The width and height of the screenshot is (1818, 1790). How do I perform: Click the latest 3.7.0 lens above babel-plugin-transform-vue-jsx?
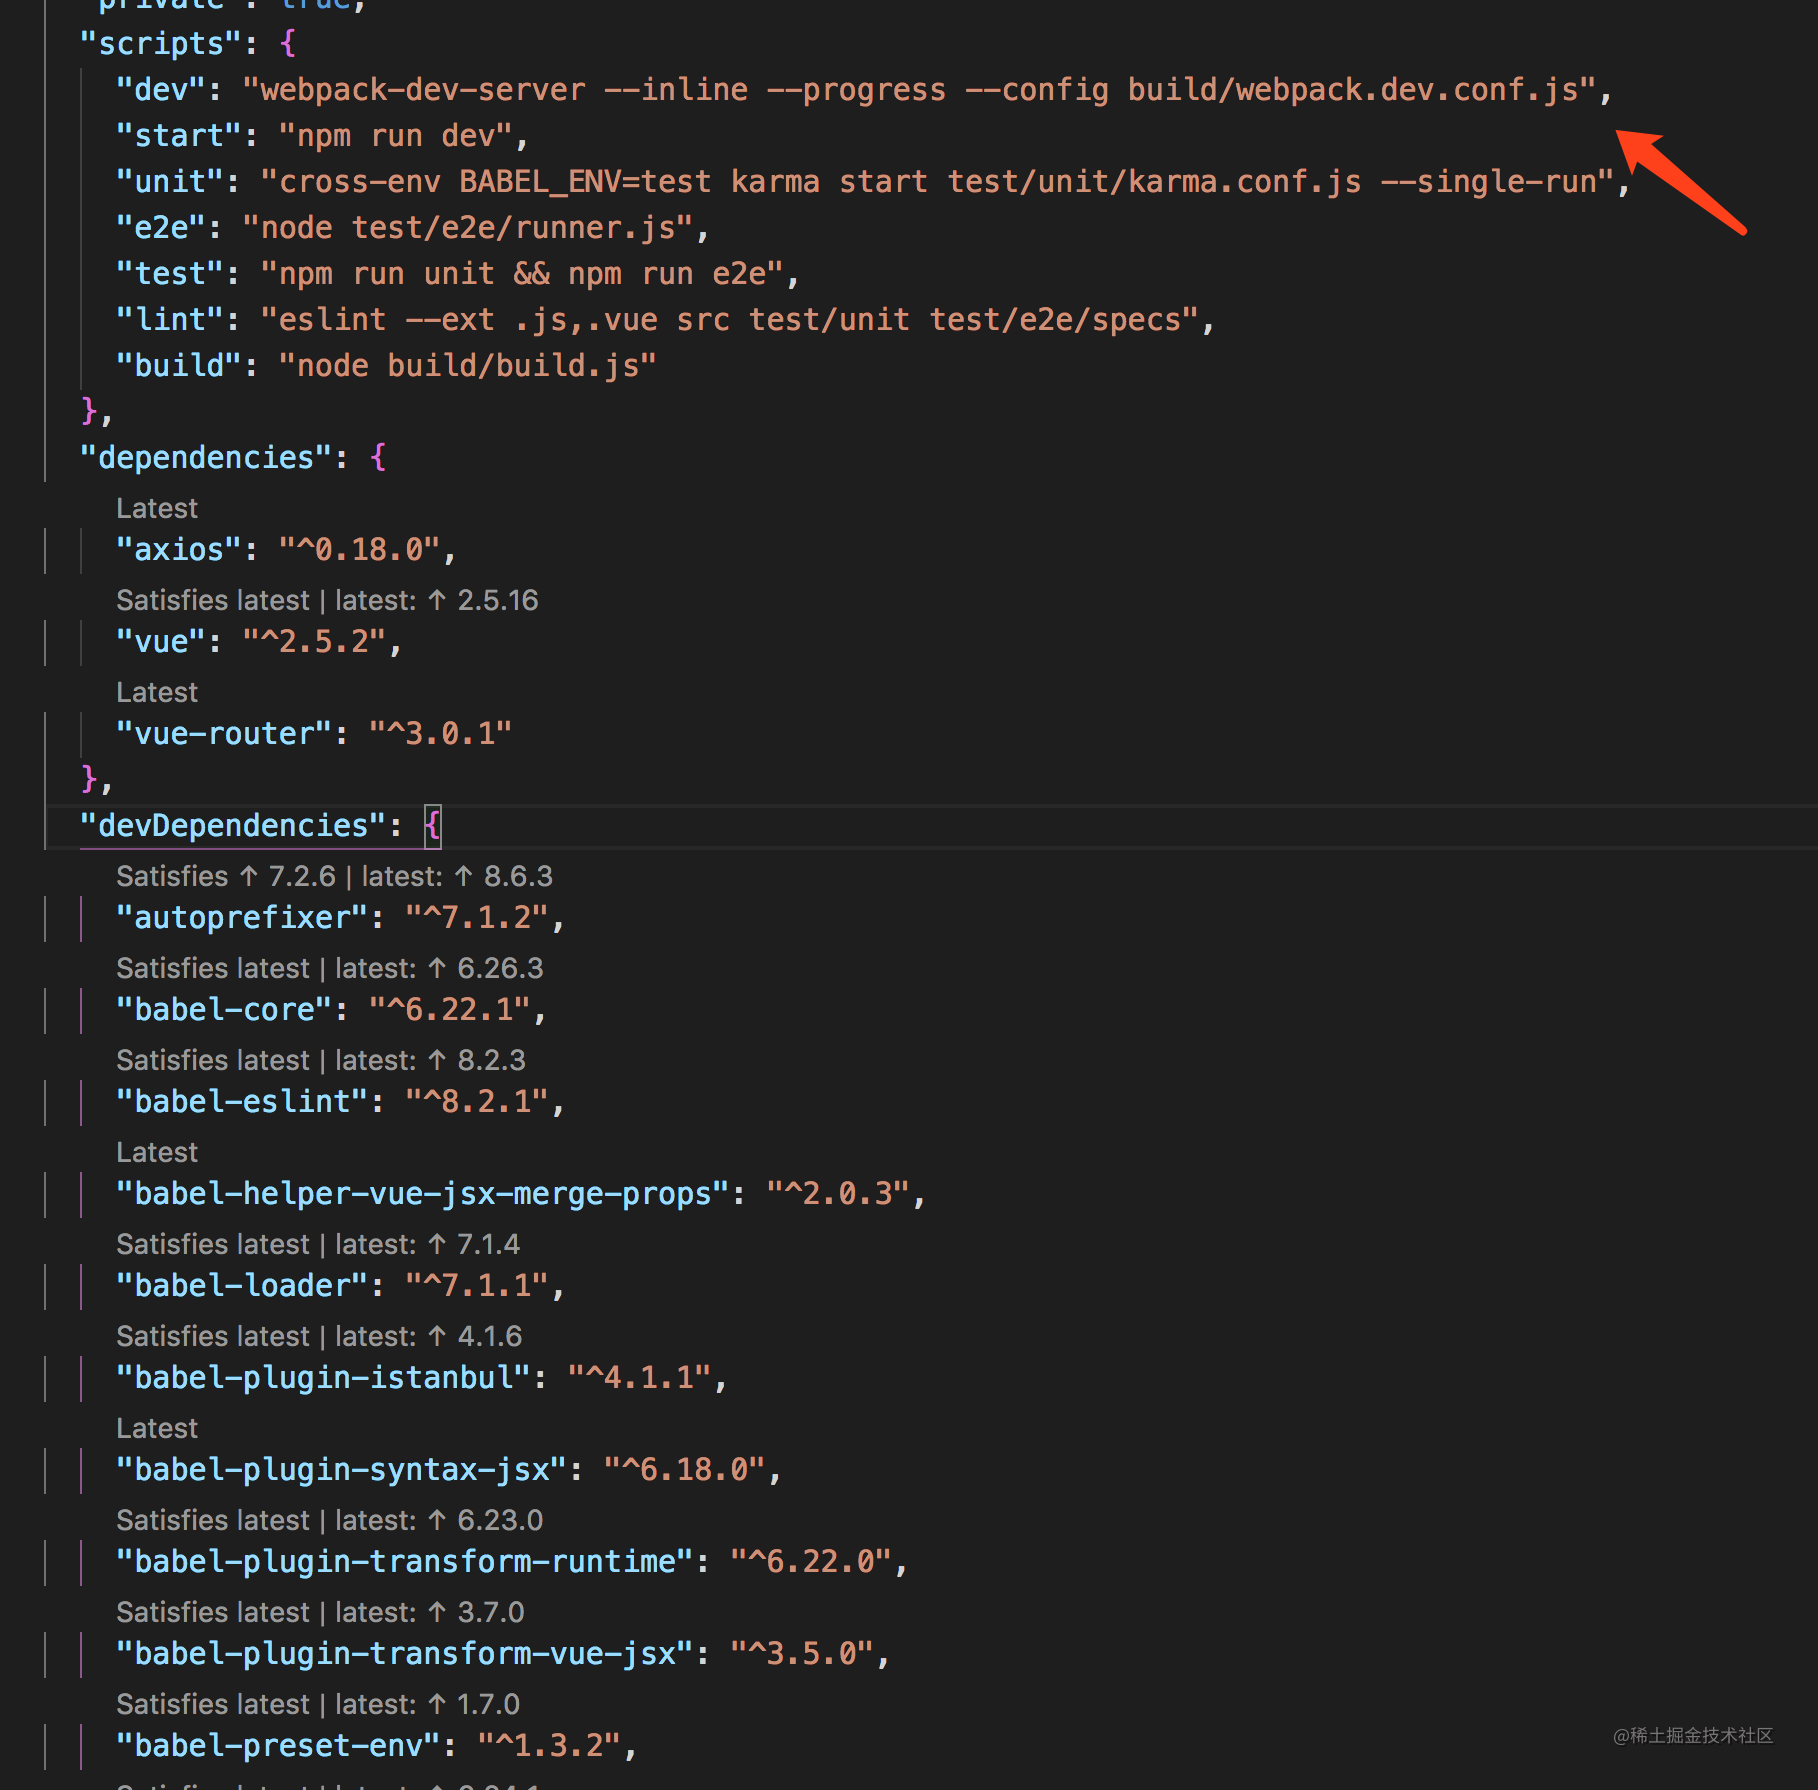[x=320, y=1613]
